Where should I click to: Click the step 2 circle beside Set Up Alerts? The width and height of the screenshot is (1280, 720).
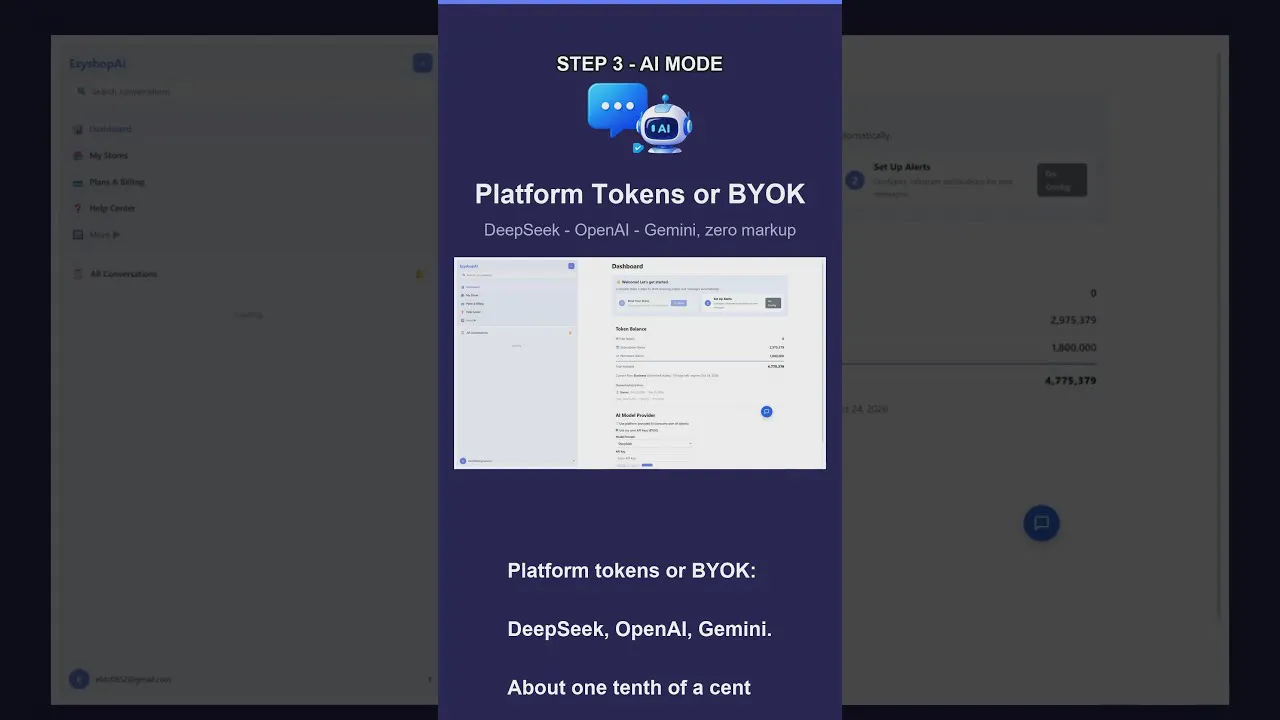pyautogui.click(x=855, y=180)
